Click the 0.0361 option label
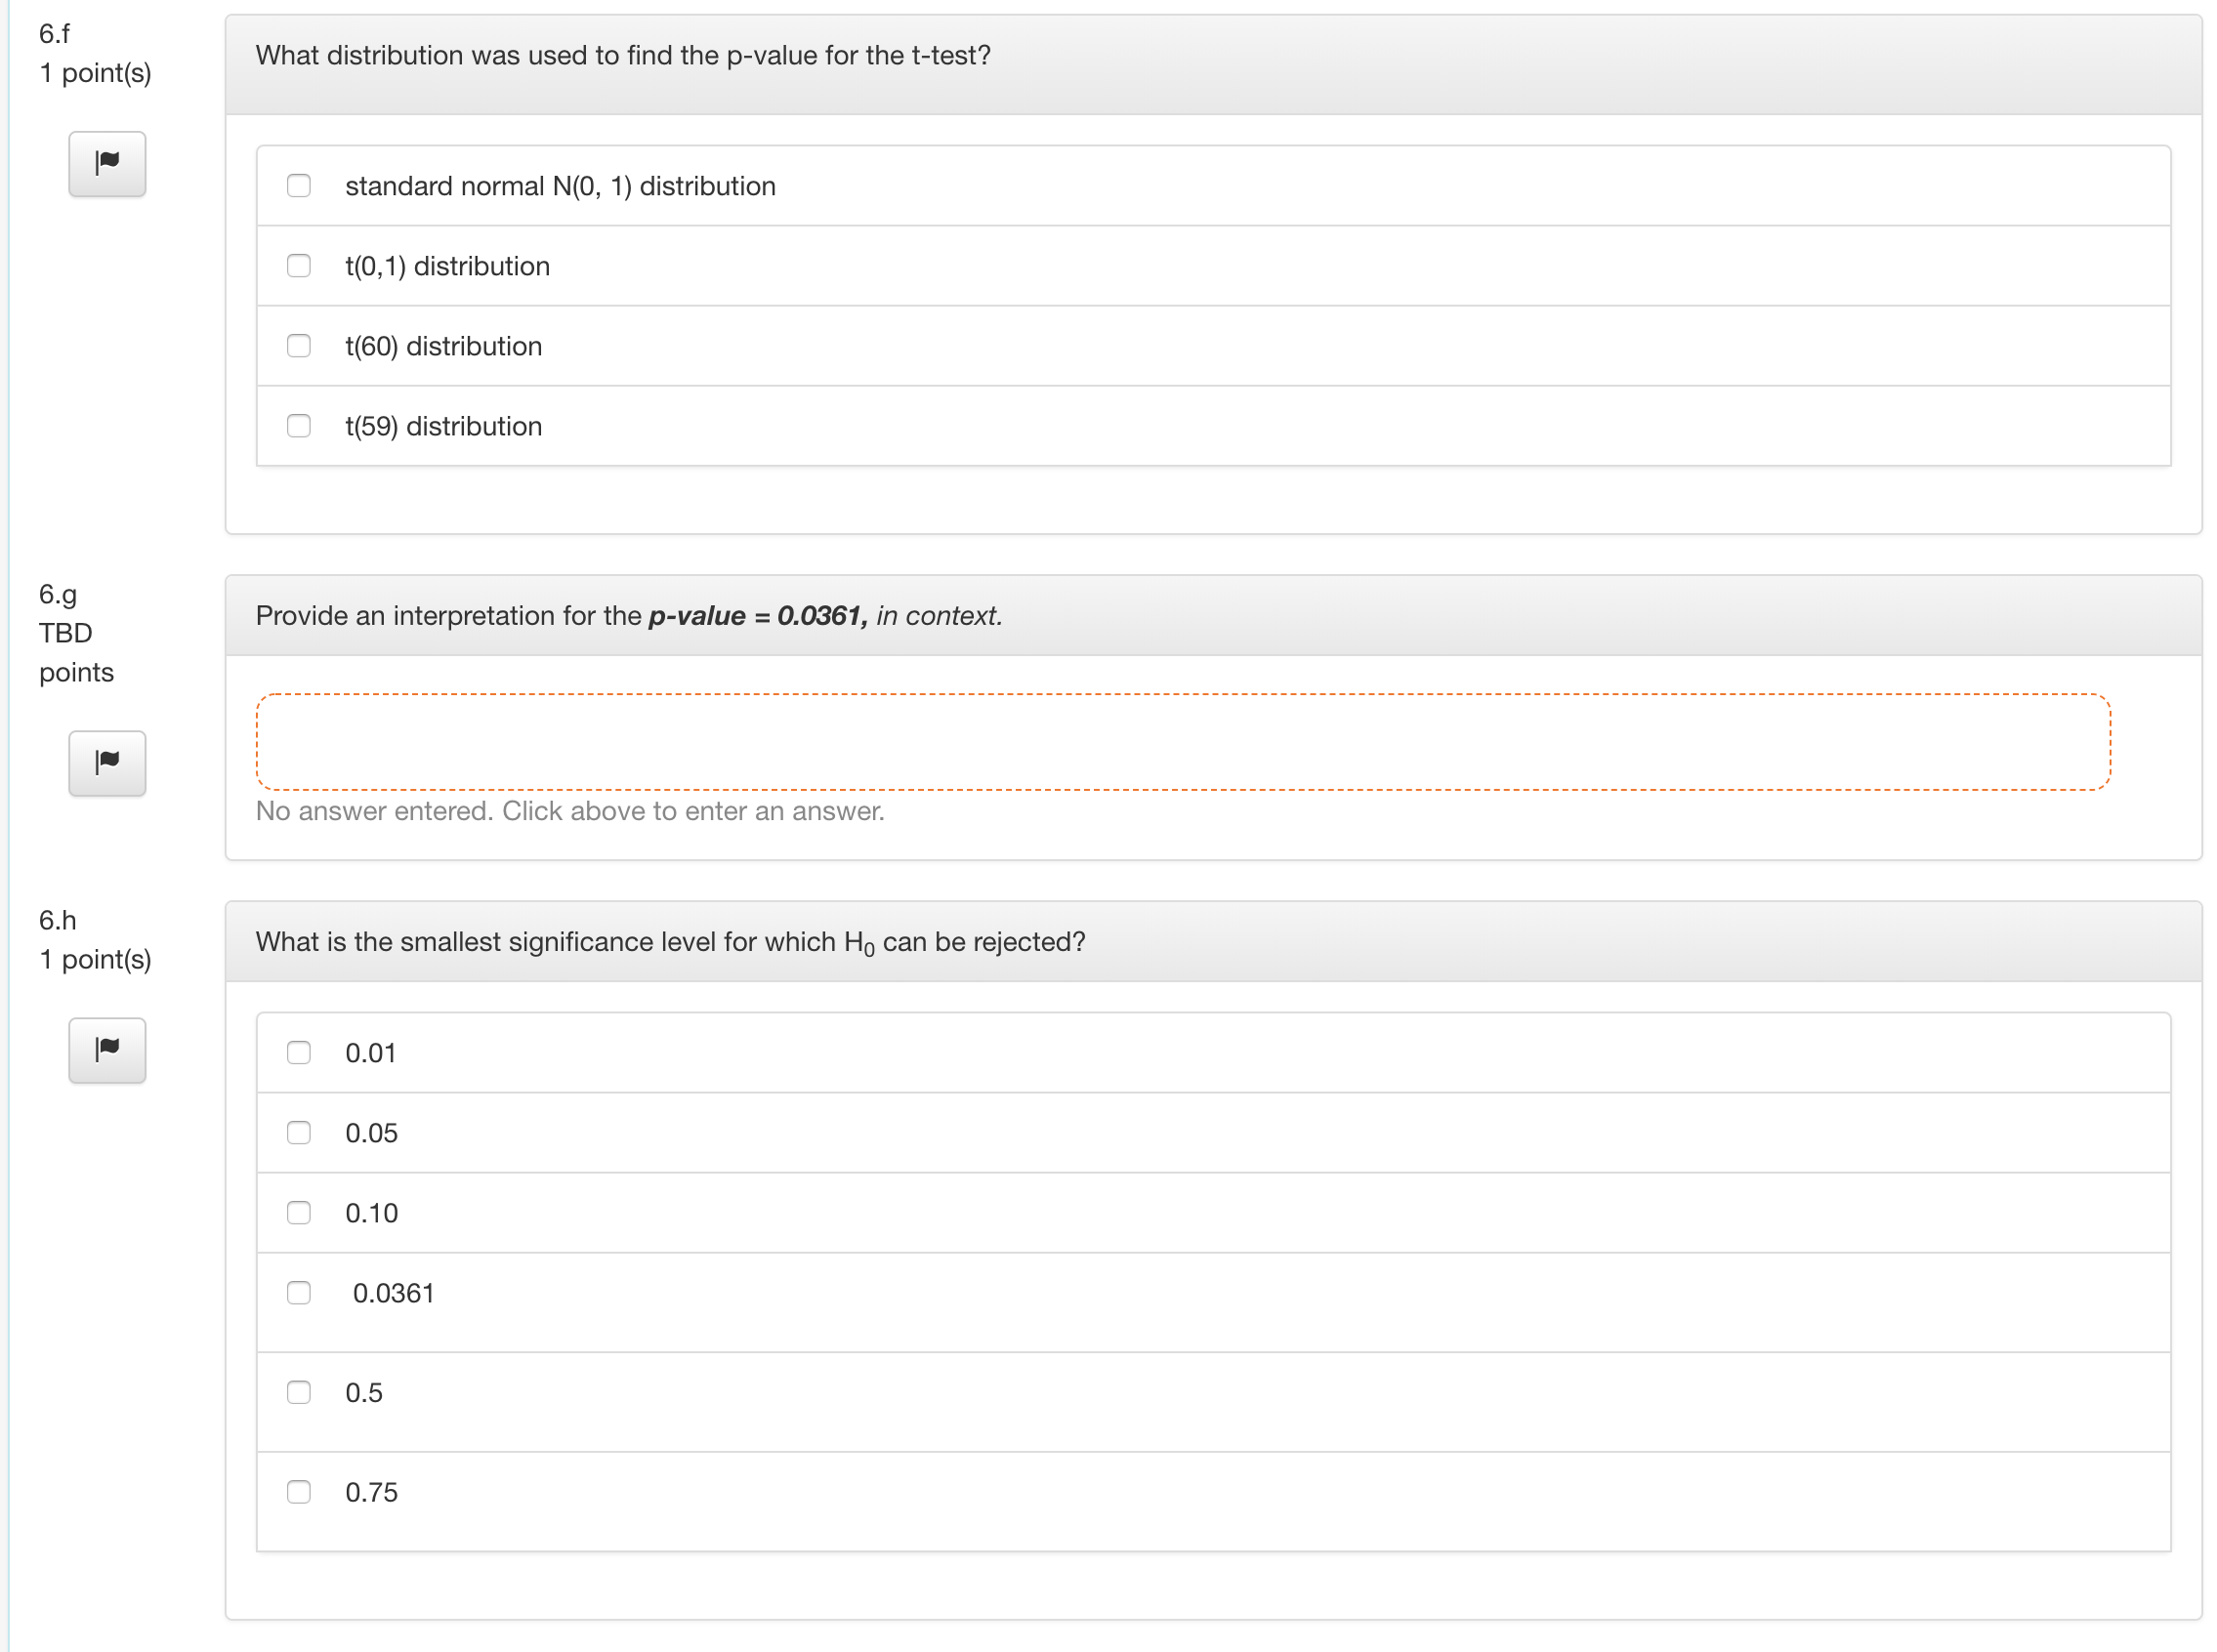Image resolution: width=2217 pixels, height=1652 pixels. [393, 1293]
